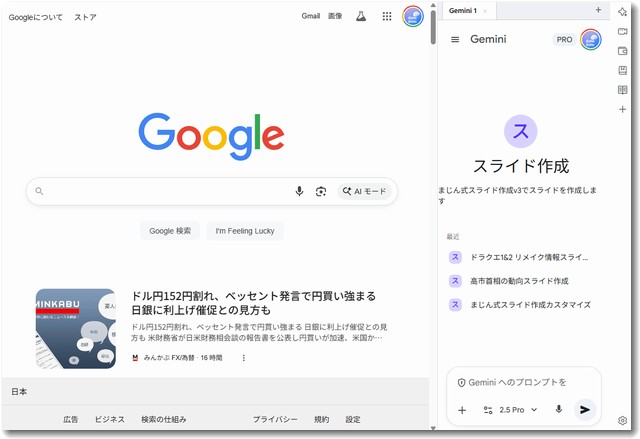Add a new tab in the side panel
This screenshot has width=640, height=439.
pos(598,10)
